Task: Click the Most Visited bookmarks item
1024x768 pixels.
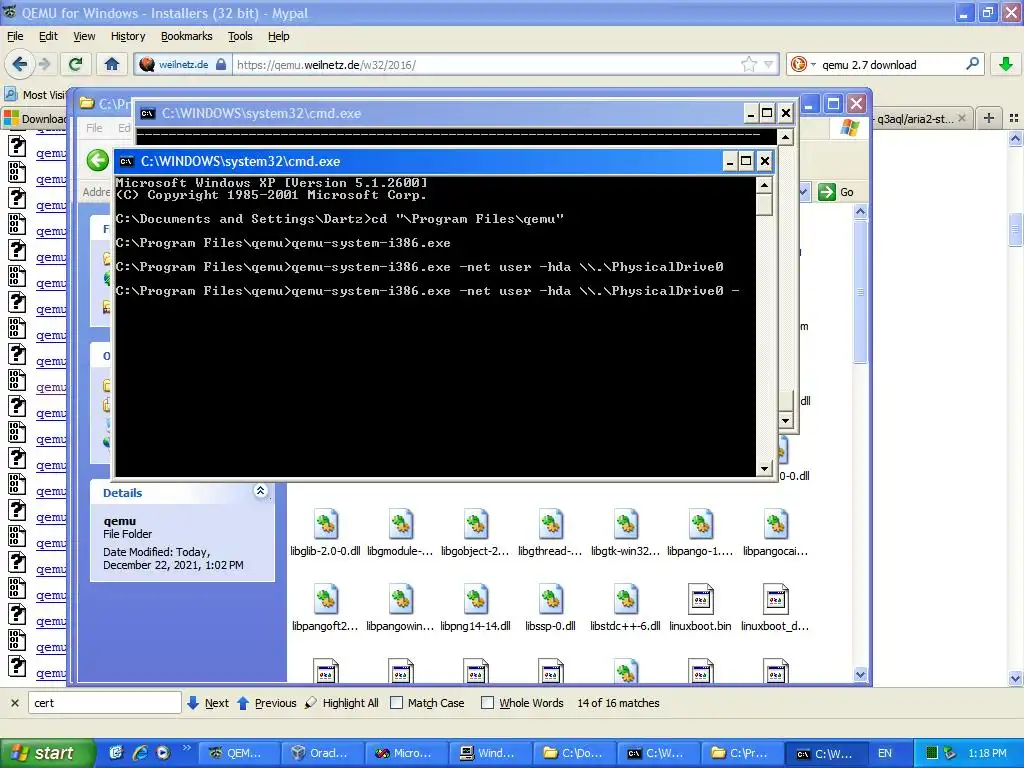Action: coord(35,95)
